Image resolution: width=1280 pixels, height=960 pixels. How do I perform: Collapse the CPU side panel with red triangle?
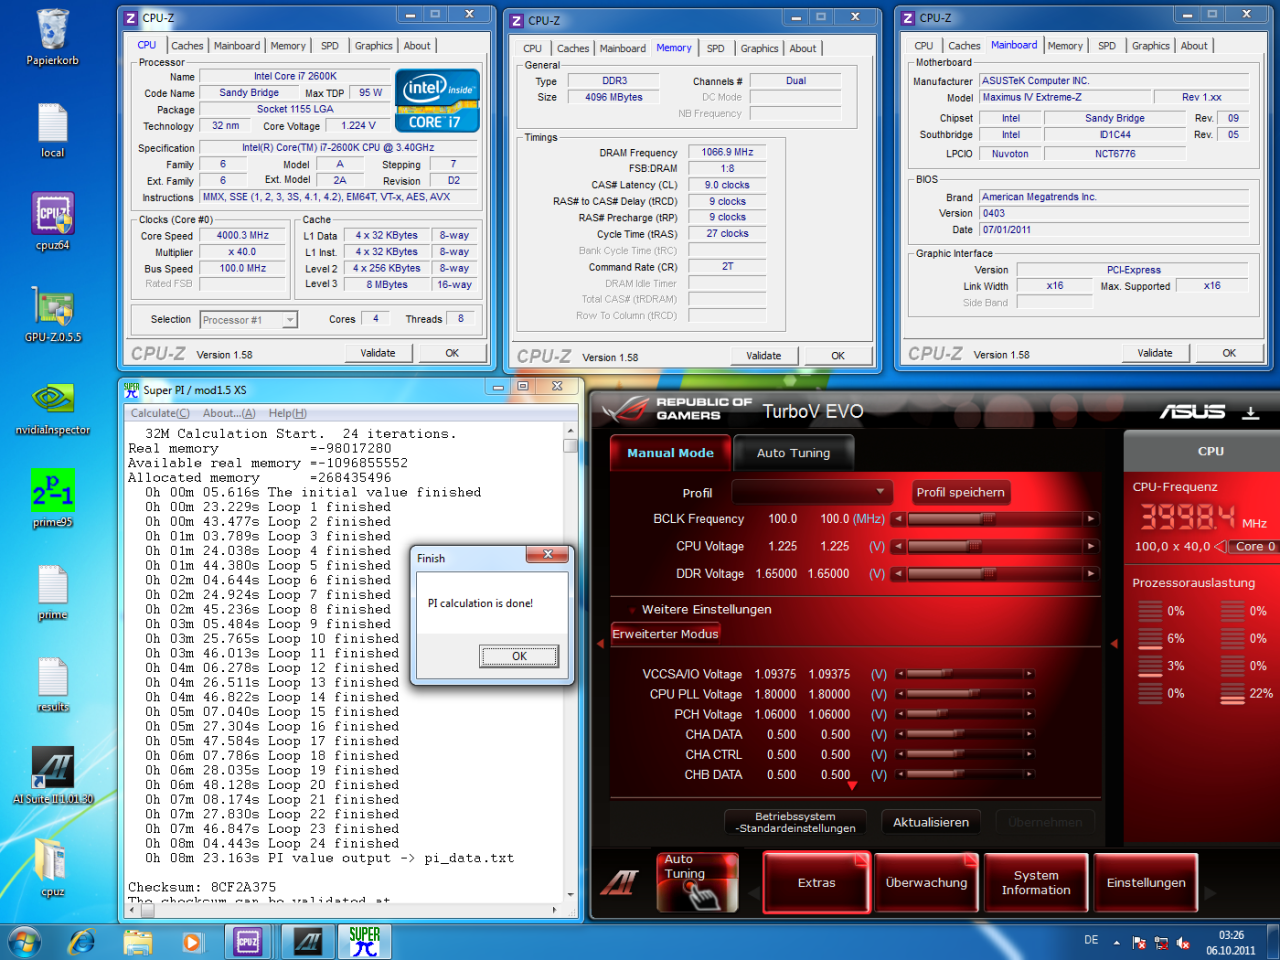(x=1113, y=643)
